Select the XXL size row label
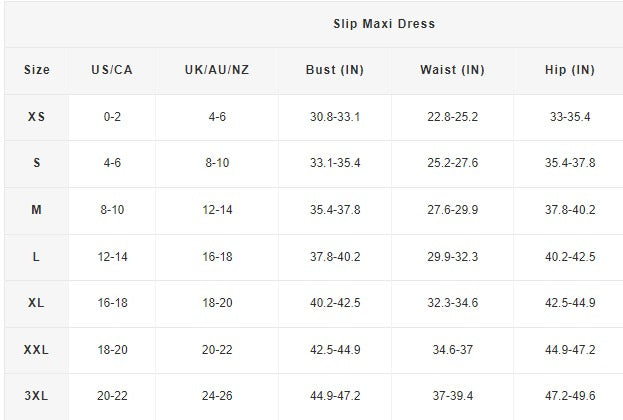 click(36, 350)
